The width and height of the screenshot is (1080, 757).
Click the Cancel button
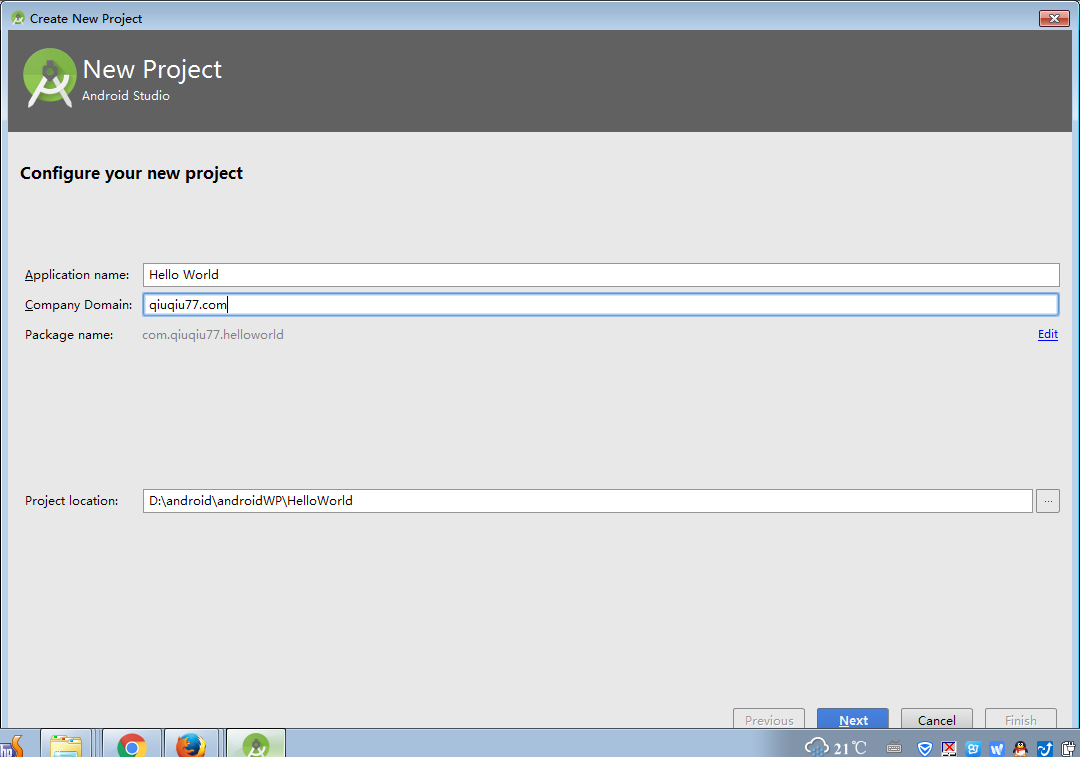tap(937, 719)
